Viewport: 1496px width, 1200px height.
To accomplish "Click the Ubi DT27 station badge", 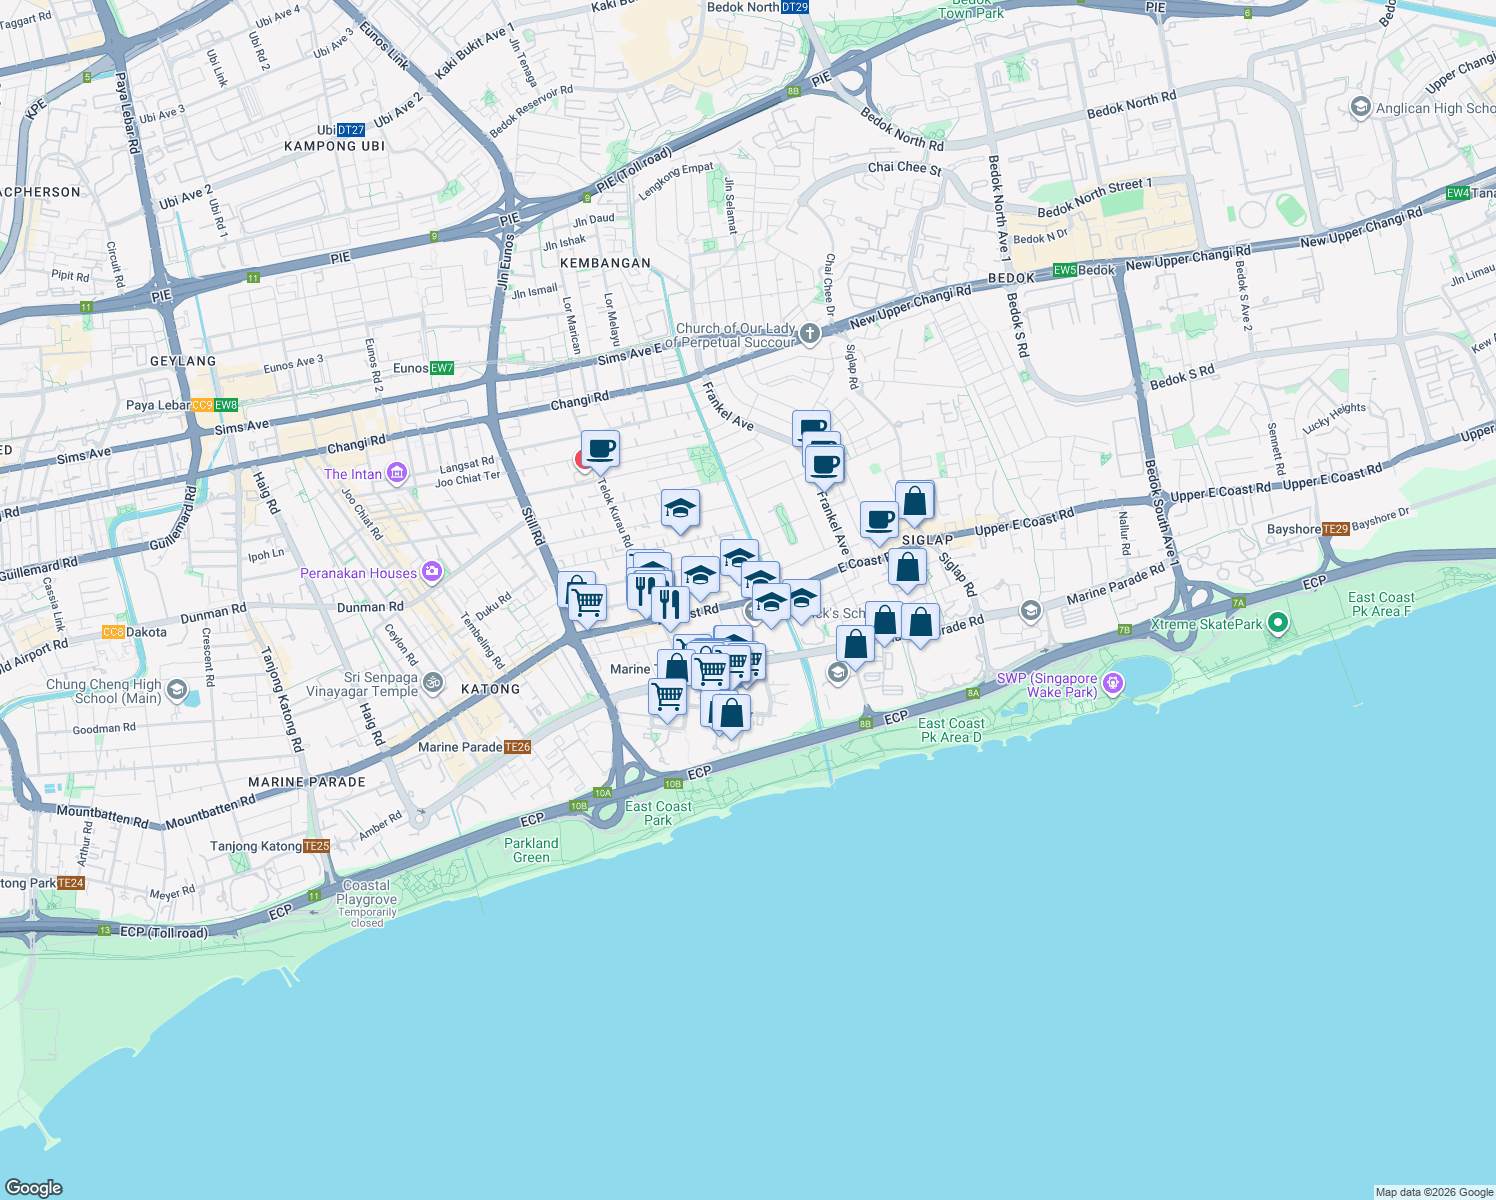I will pyautogui.click(x=351, y=130).
